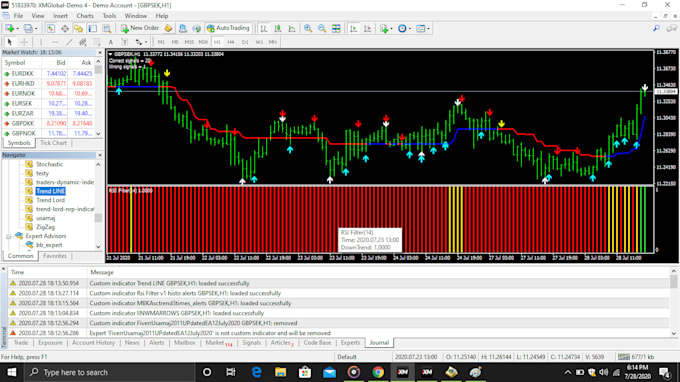
Task: Open the Tools menu
Action: (109, 16)
